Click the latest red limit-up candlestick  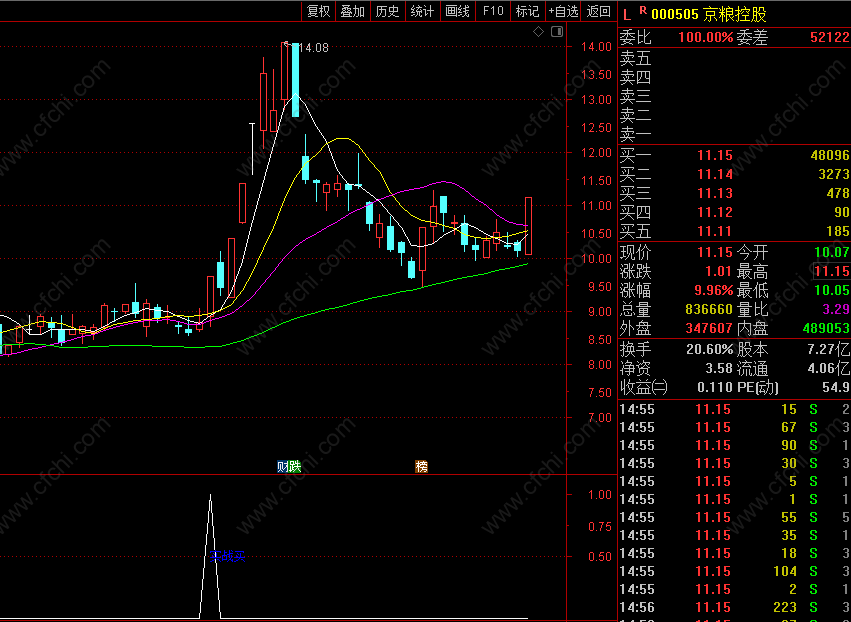tap(529, 226)
